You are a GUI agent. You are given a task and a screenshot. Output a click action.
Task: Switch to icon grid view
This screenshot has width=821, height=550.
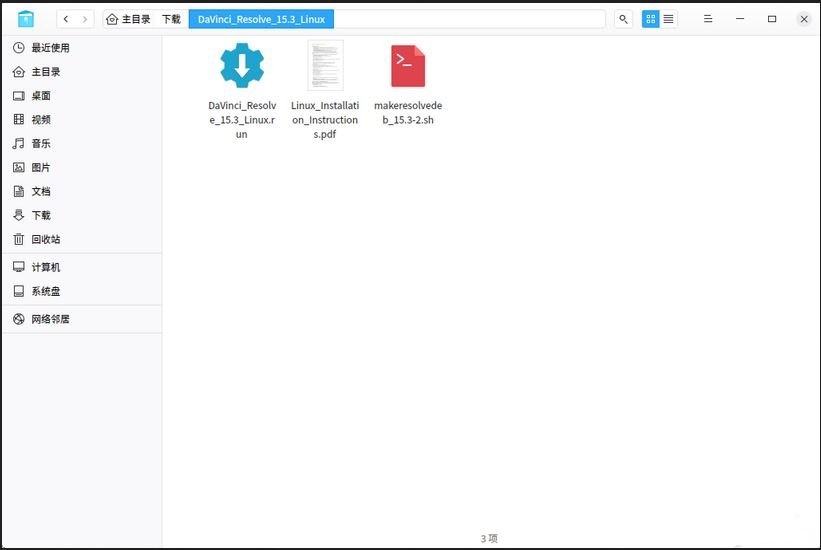[x=651, y=19]
